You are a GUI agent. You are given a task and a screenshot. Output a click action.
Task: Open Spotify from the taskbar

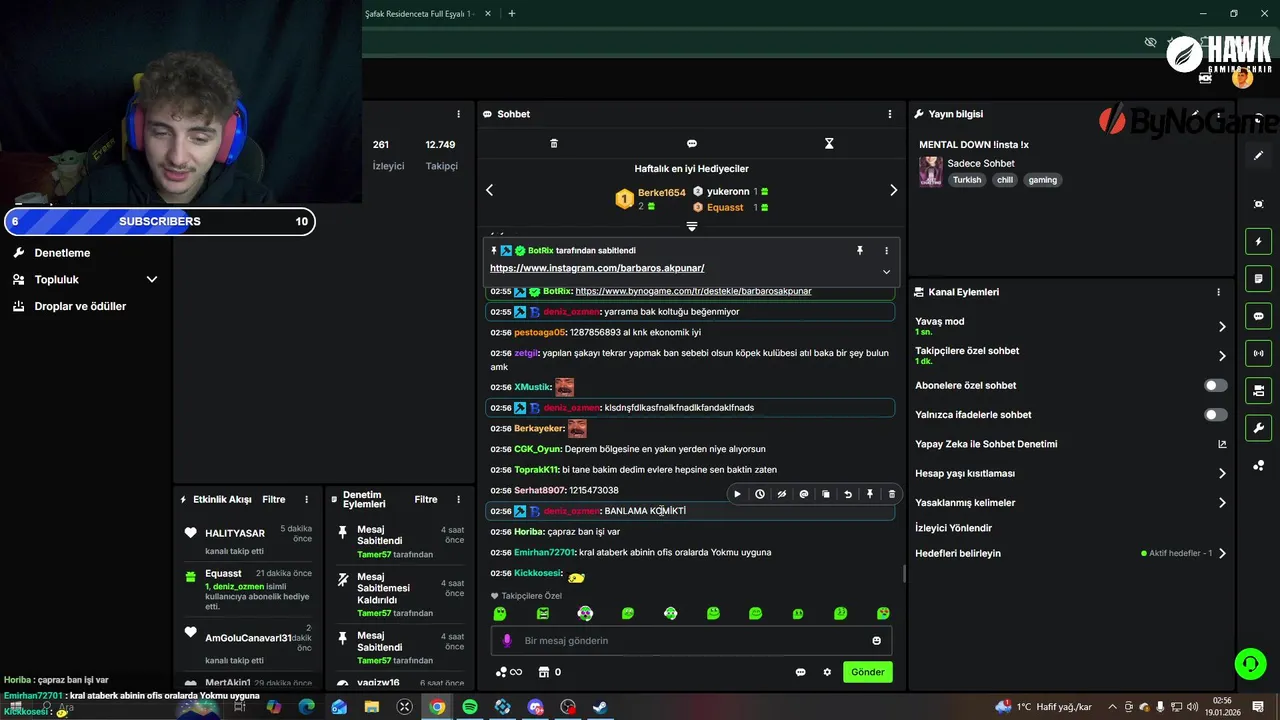(470, 707)
